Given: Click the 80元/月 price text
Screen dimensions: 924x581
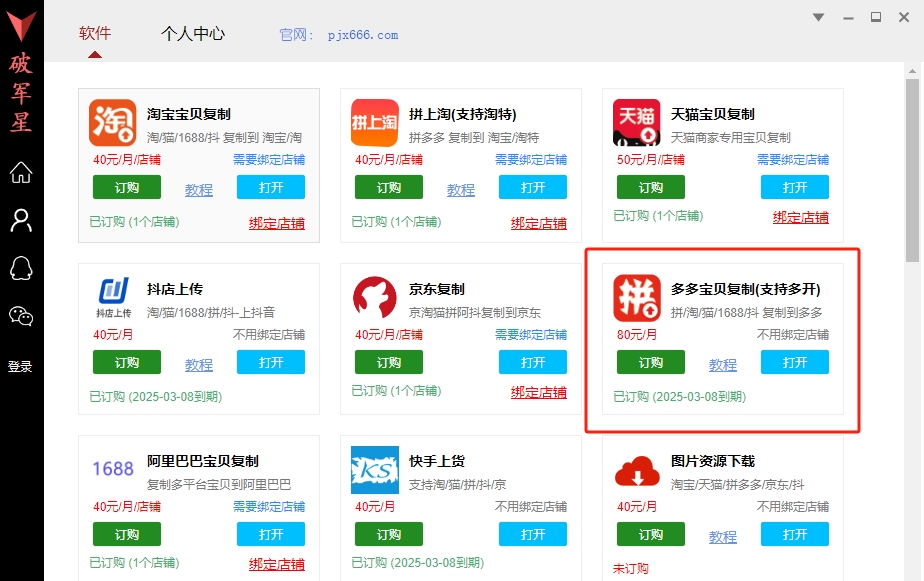Looking at the screenshot, I should click(x=637, y=335).
